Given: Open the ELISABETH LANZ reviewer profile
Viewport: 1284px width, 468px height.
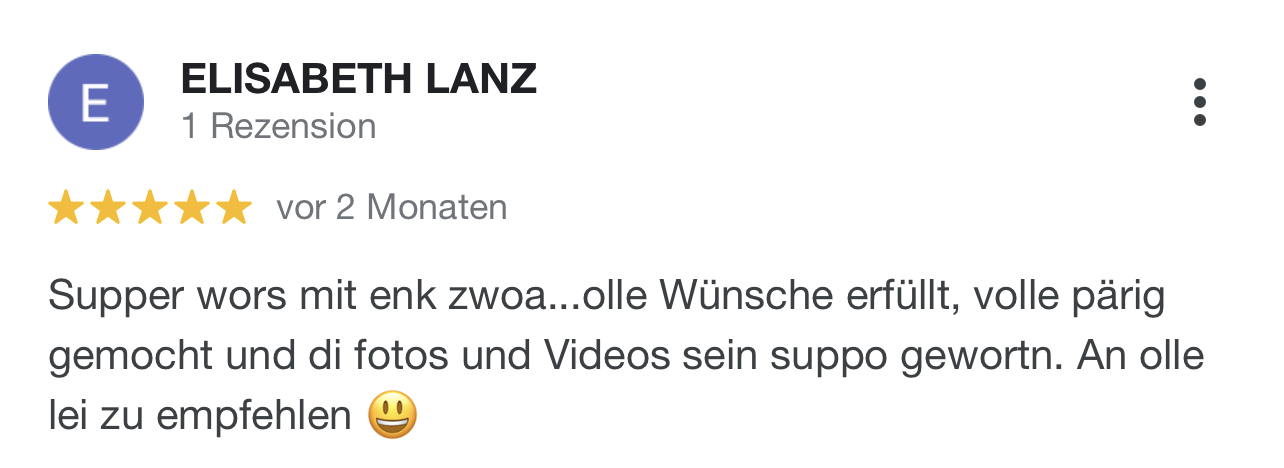Looking at the screenshot, I should coord(359,79).
